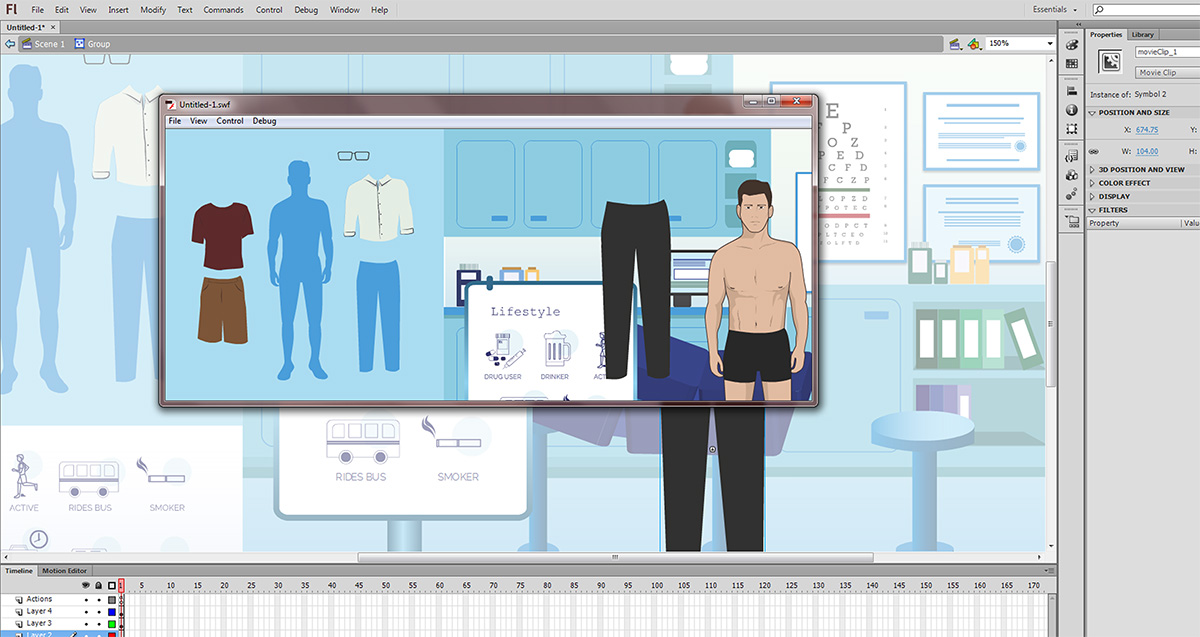Image resolution: width=1200 pixels, height=637 pixels.
Task: Open the Code Snippets panel icon
Action: pyautogui.click(x=1072, y=156)
